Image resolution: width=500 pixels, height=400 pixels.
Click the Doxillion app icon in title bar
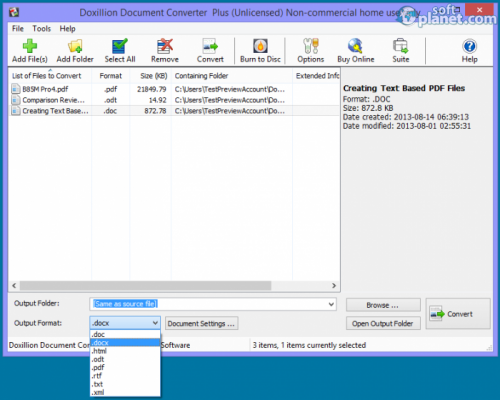coord(14,12)
